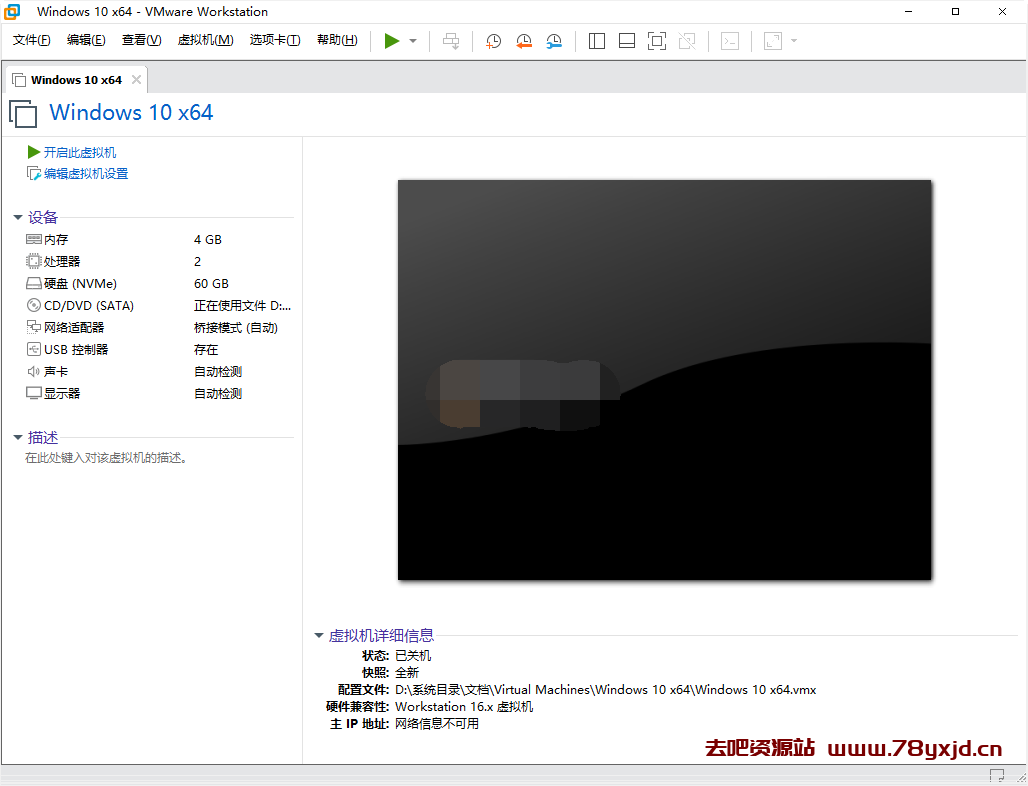Open the power options dropdown arrow
Viewport: 1028px width, 786px height.
[x=413, y=41]
